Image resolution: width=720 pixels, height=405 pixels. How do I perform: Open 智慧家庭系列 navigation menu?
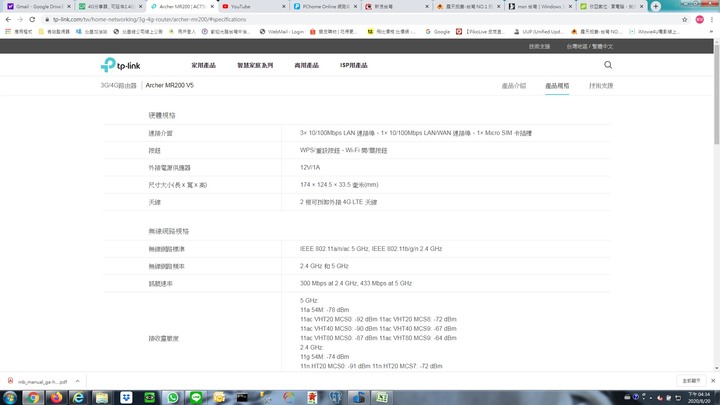[255, 65]
